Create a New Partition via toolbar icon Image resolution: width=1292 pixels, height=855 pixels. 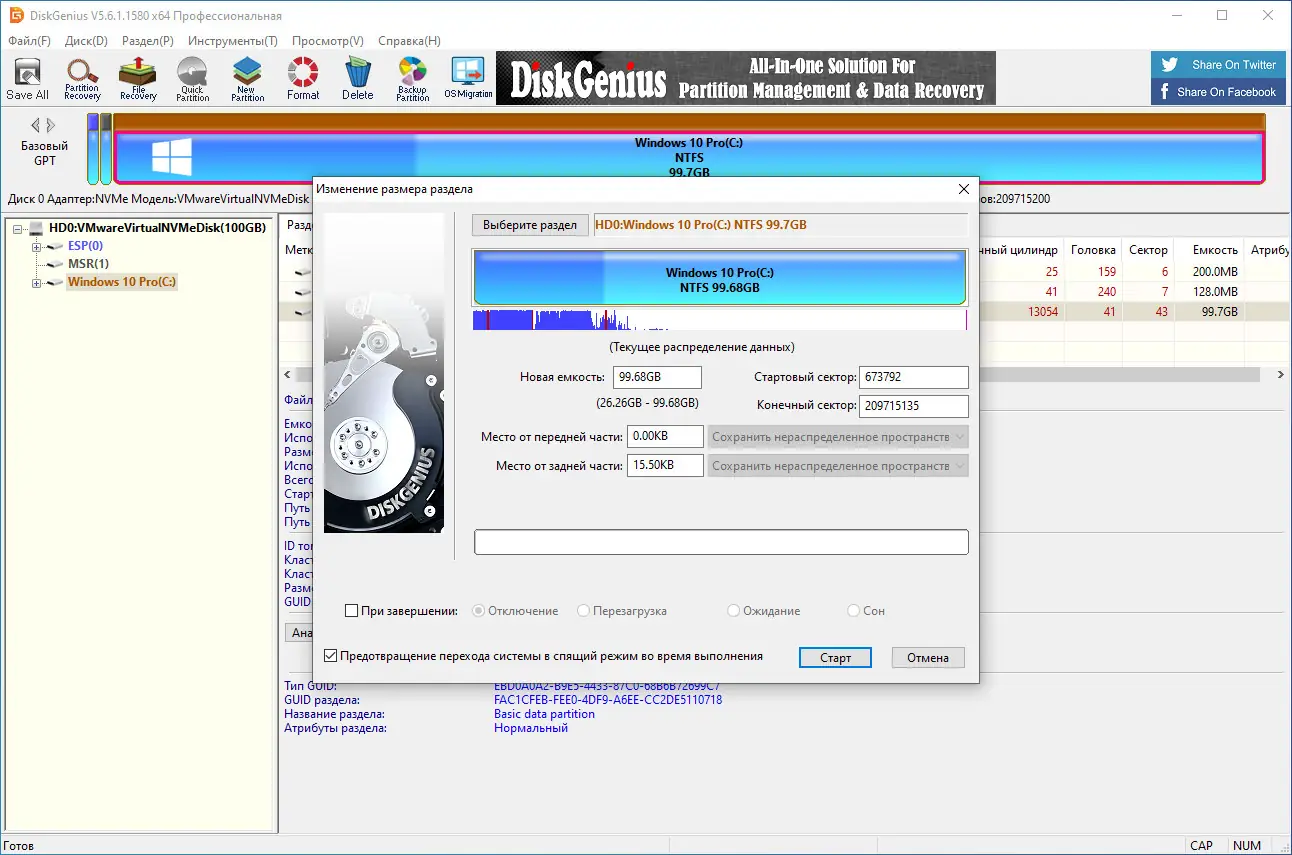(x=247, y=79)
